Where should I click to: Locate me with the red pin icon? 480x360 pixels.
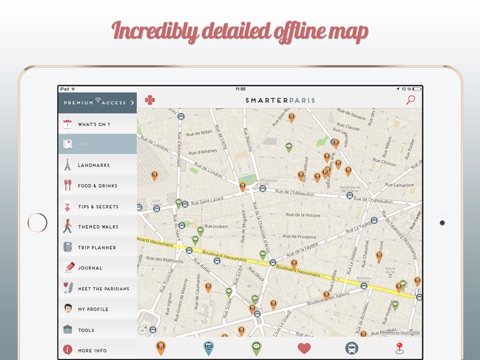(x=399, y=348)
